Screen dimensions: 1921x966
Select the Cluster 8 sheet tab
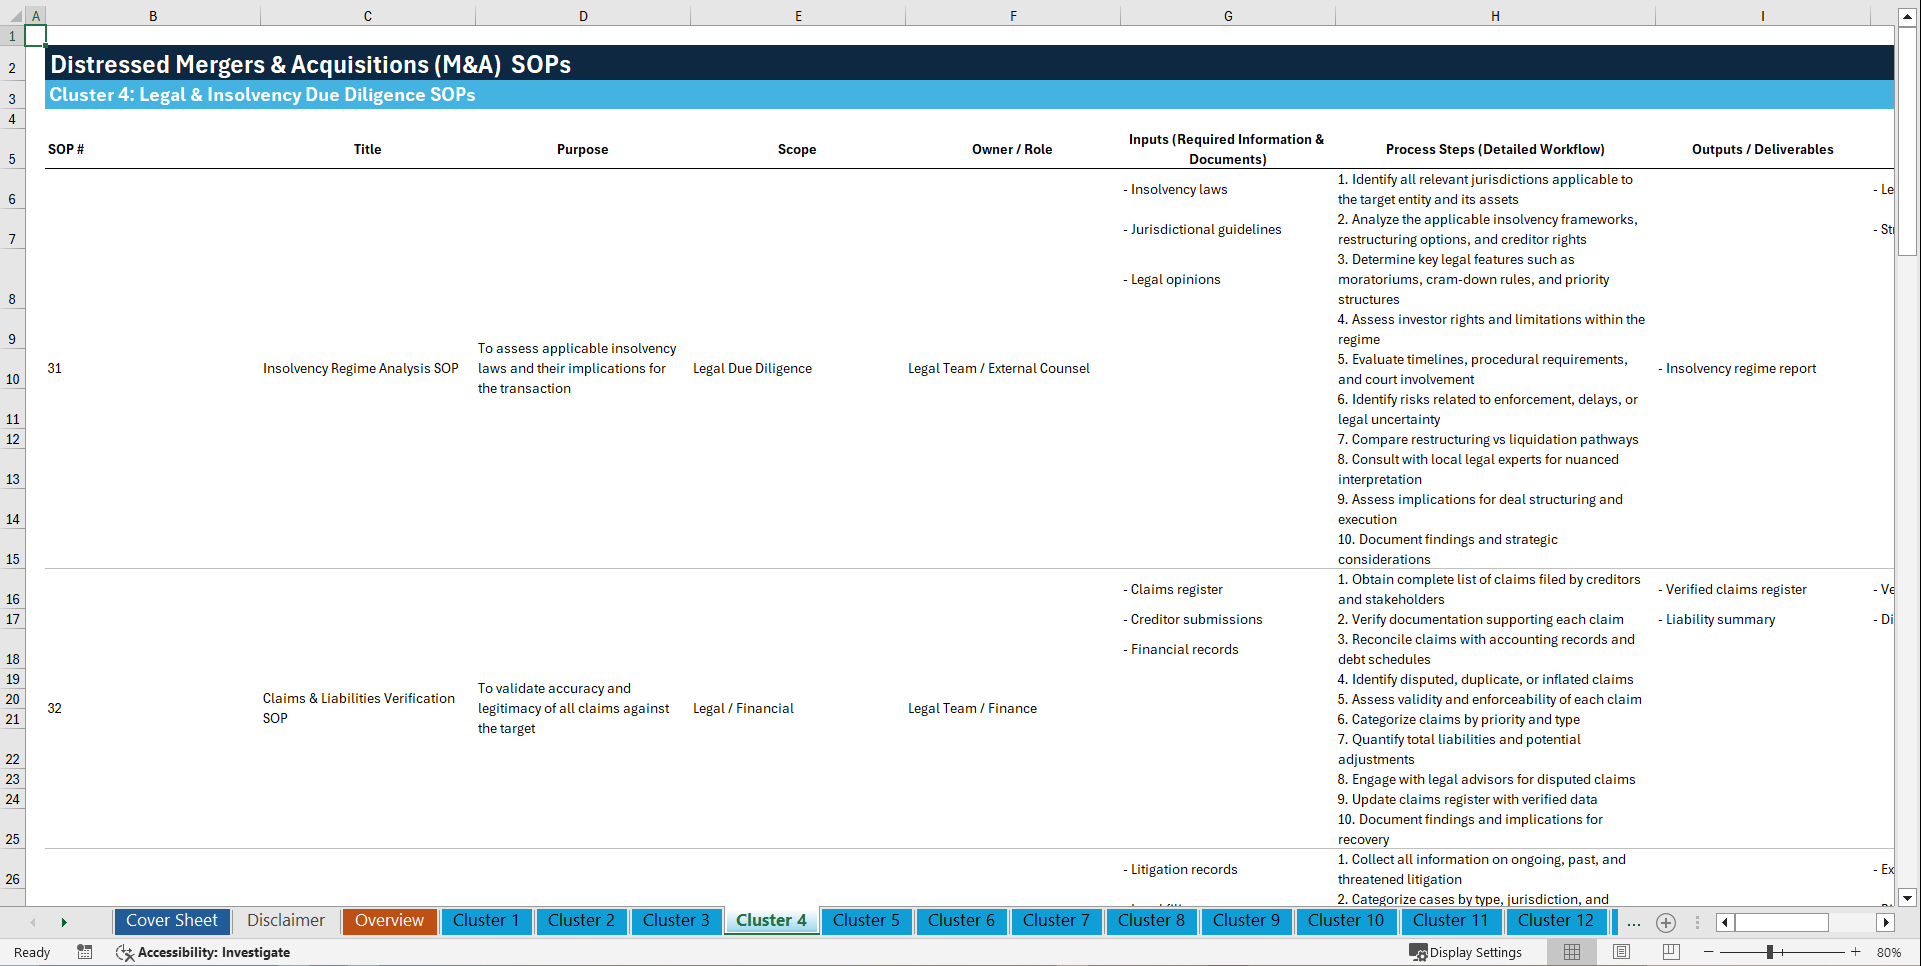click(1151, 920)
